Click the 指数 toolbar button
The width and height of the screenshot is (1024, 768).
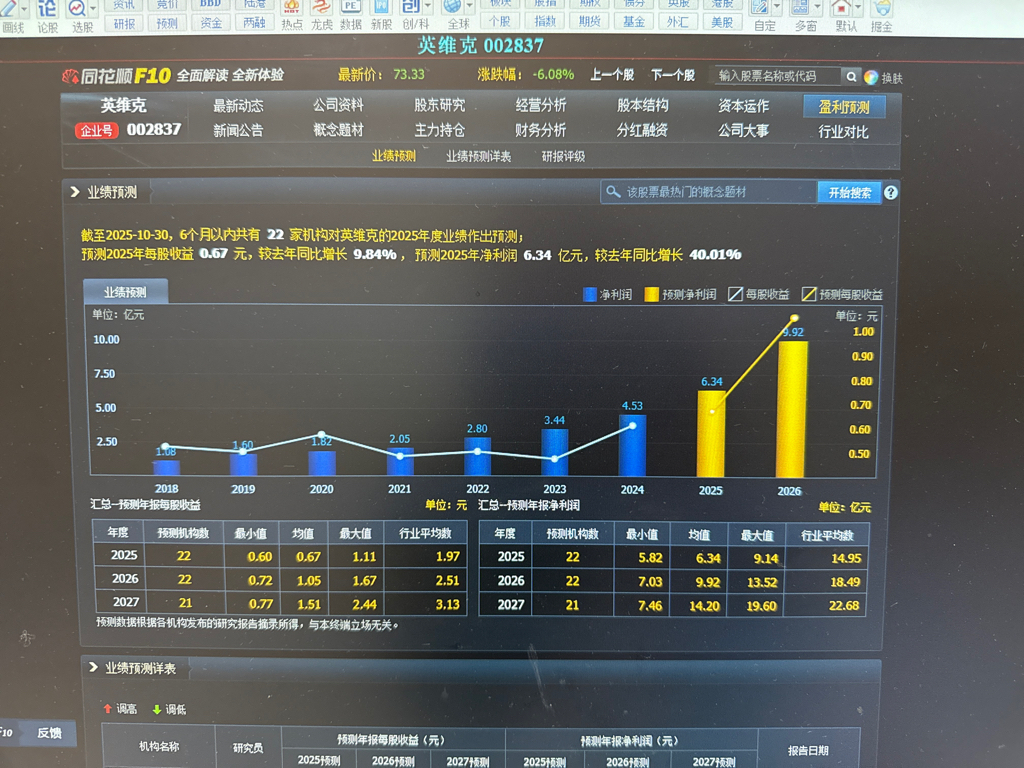tap(545, 22)
